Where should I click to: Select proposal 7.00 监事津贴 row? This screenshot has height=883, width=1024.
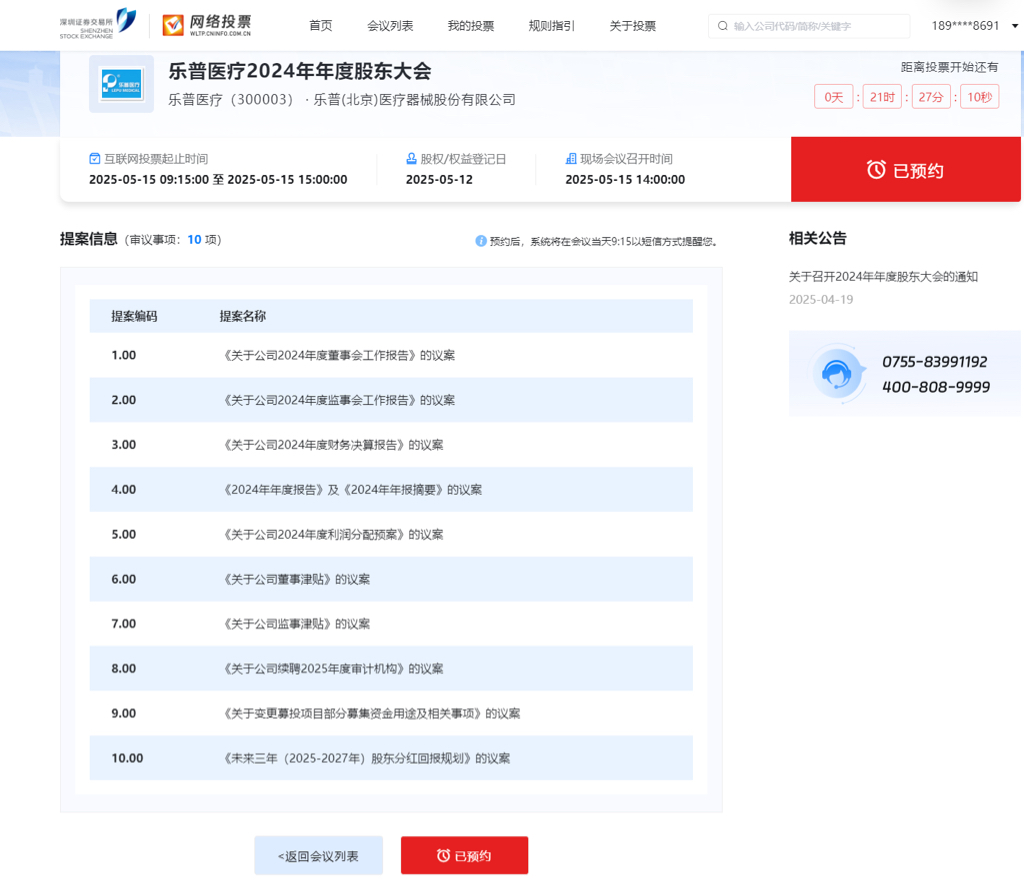click(x=391, y=624)
